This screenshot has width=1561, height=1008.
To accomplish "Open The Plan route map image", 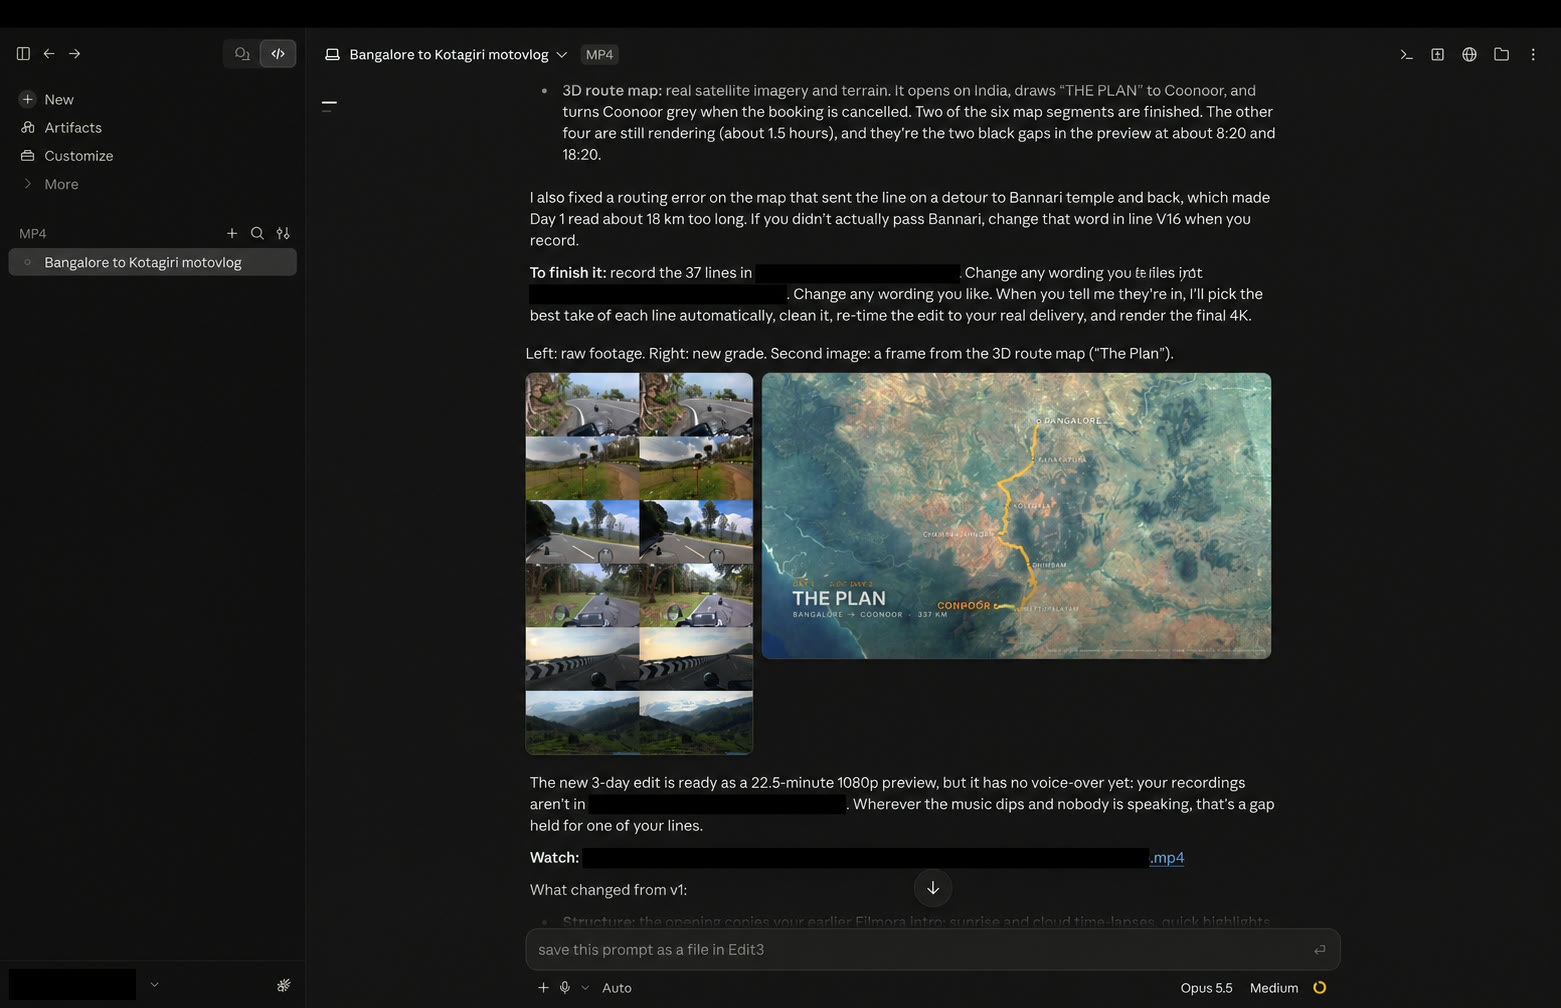I will tap(1016, 516).
